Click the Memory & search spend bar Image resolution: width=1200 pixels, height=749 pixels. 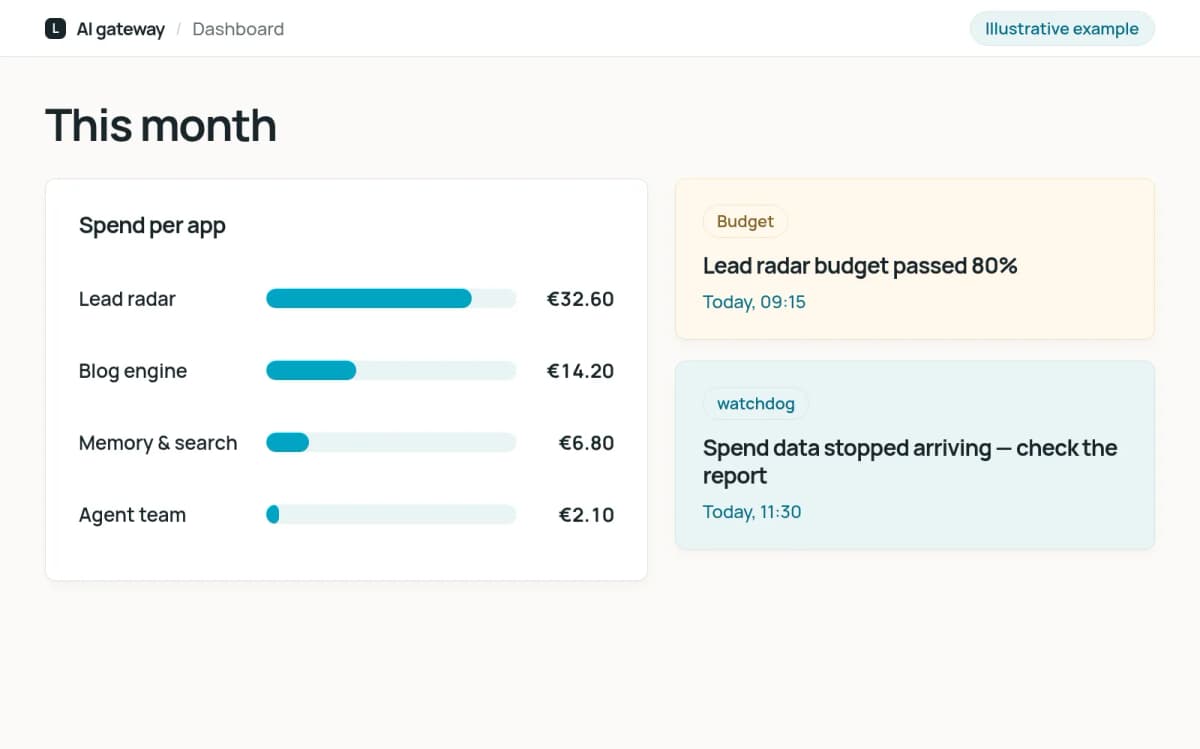click(391, 443)
